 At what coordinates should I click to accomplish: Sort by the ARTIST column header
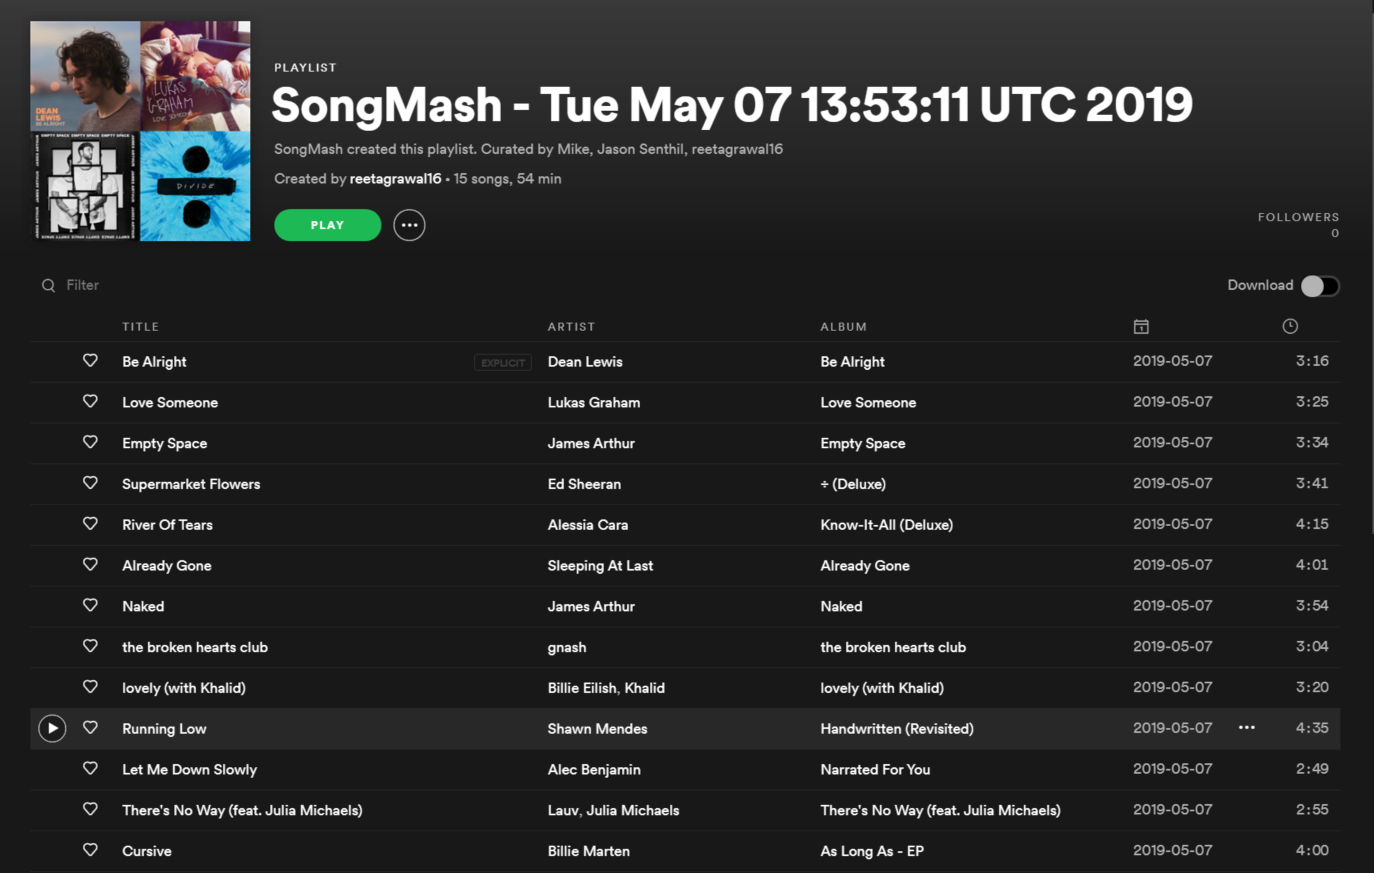click(x=571, y=327)
